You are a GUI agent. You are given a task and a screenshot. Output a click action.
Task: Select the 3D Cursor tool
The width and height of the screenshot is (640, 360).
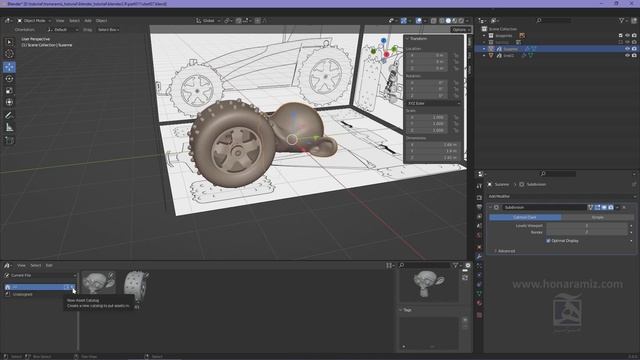coord(9,54)
